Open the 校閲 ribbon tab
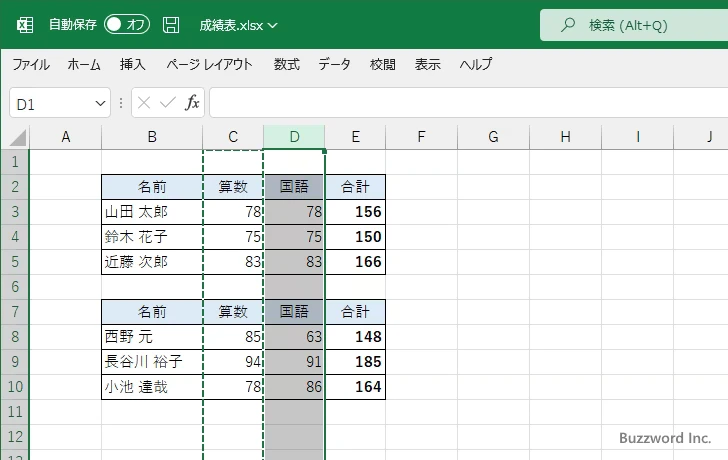Image resolution: width=728 pixels, height=460 pixels. pos(383,64)
